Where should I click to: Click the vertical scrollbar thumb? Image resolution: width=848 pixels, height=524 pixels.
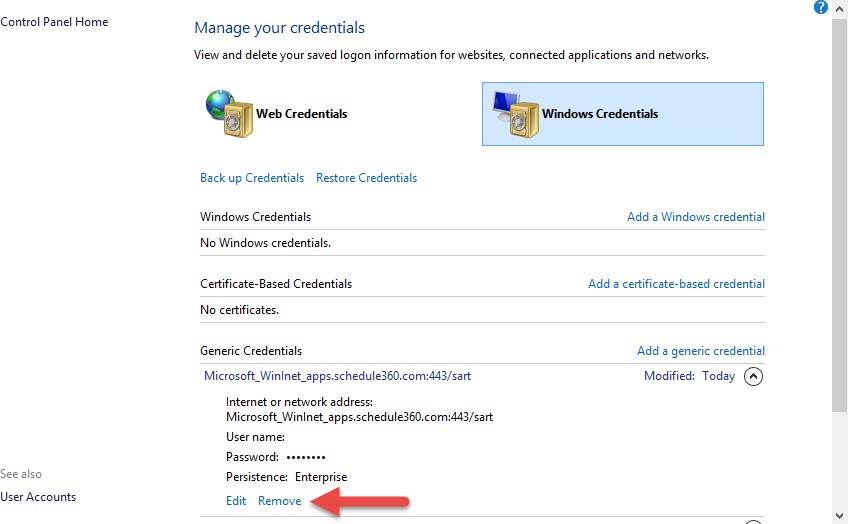(839, 215)
